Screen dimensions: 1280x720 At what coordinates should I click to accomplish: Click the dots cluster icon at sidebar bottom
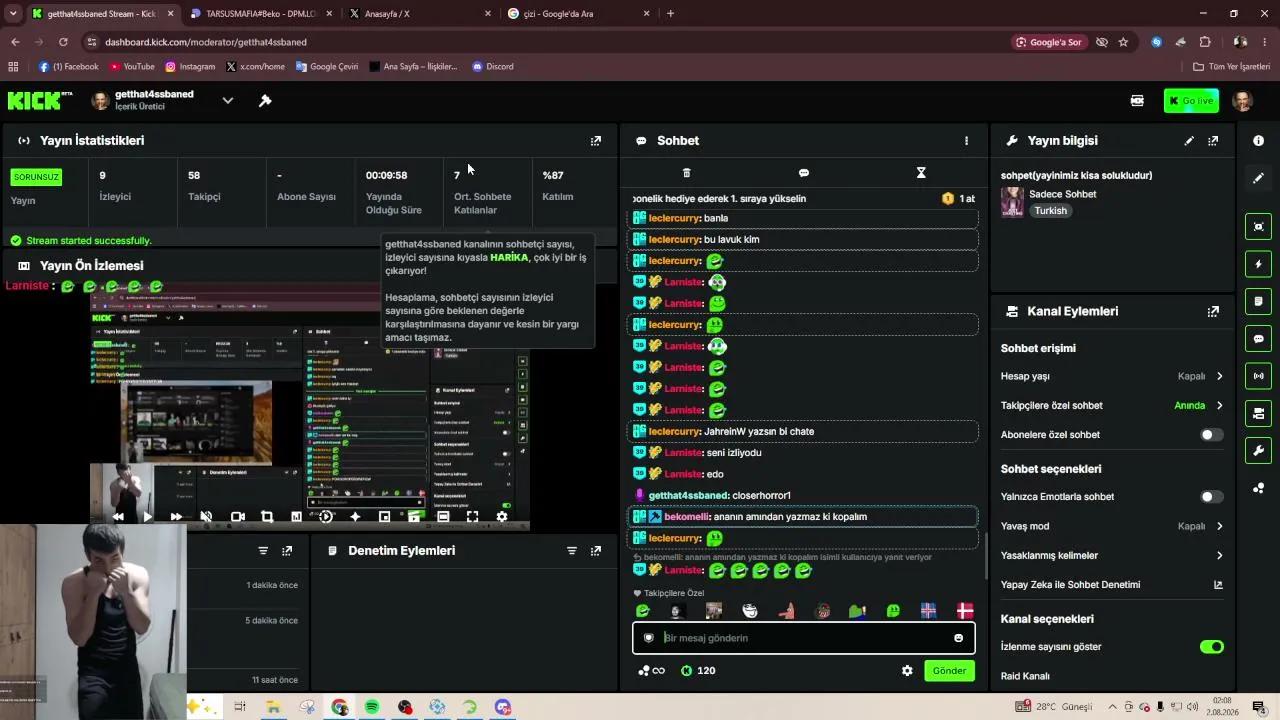[1259, 488]
